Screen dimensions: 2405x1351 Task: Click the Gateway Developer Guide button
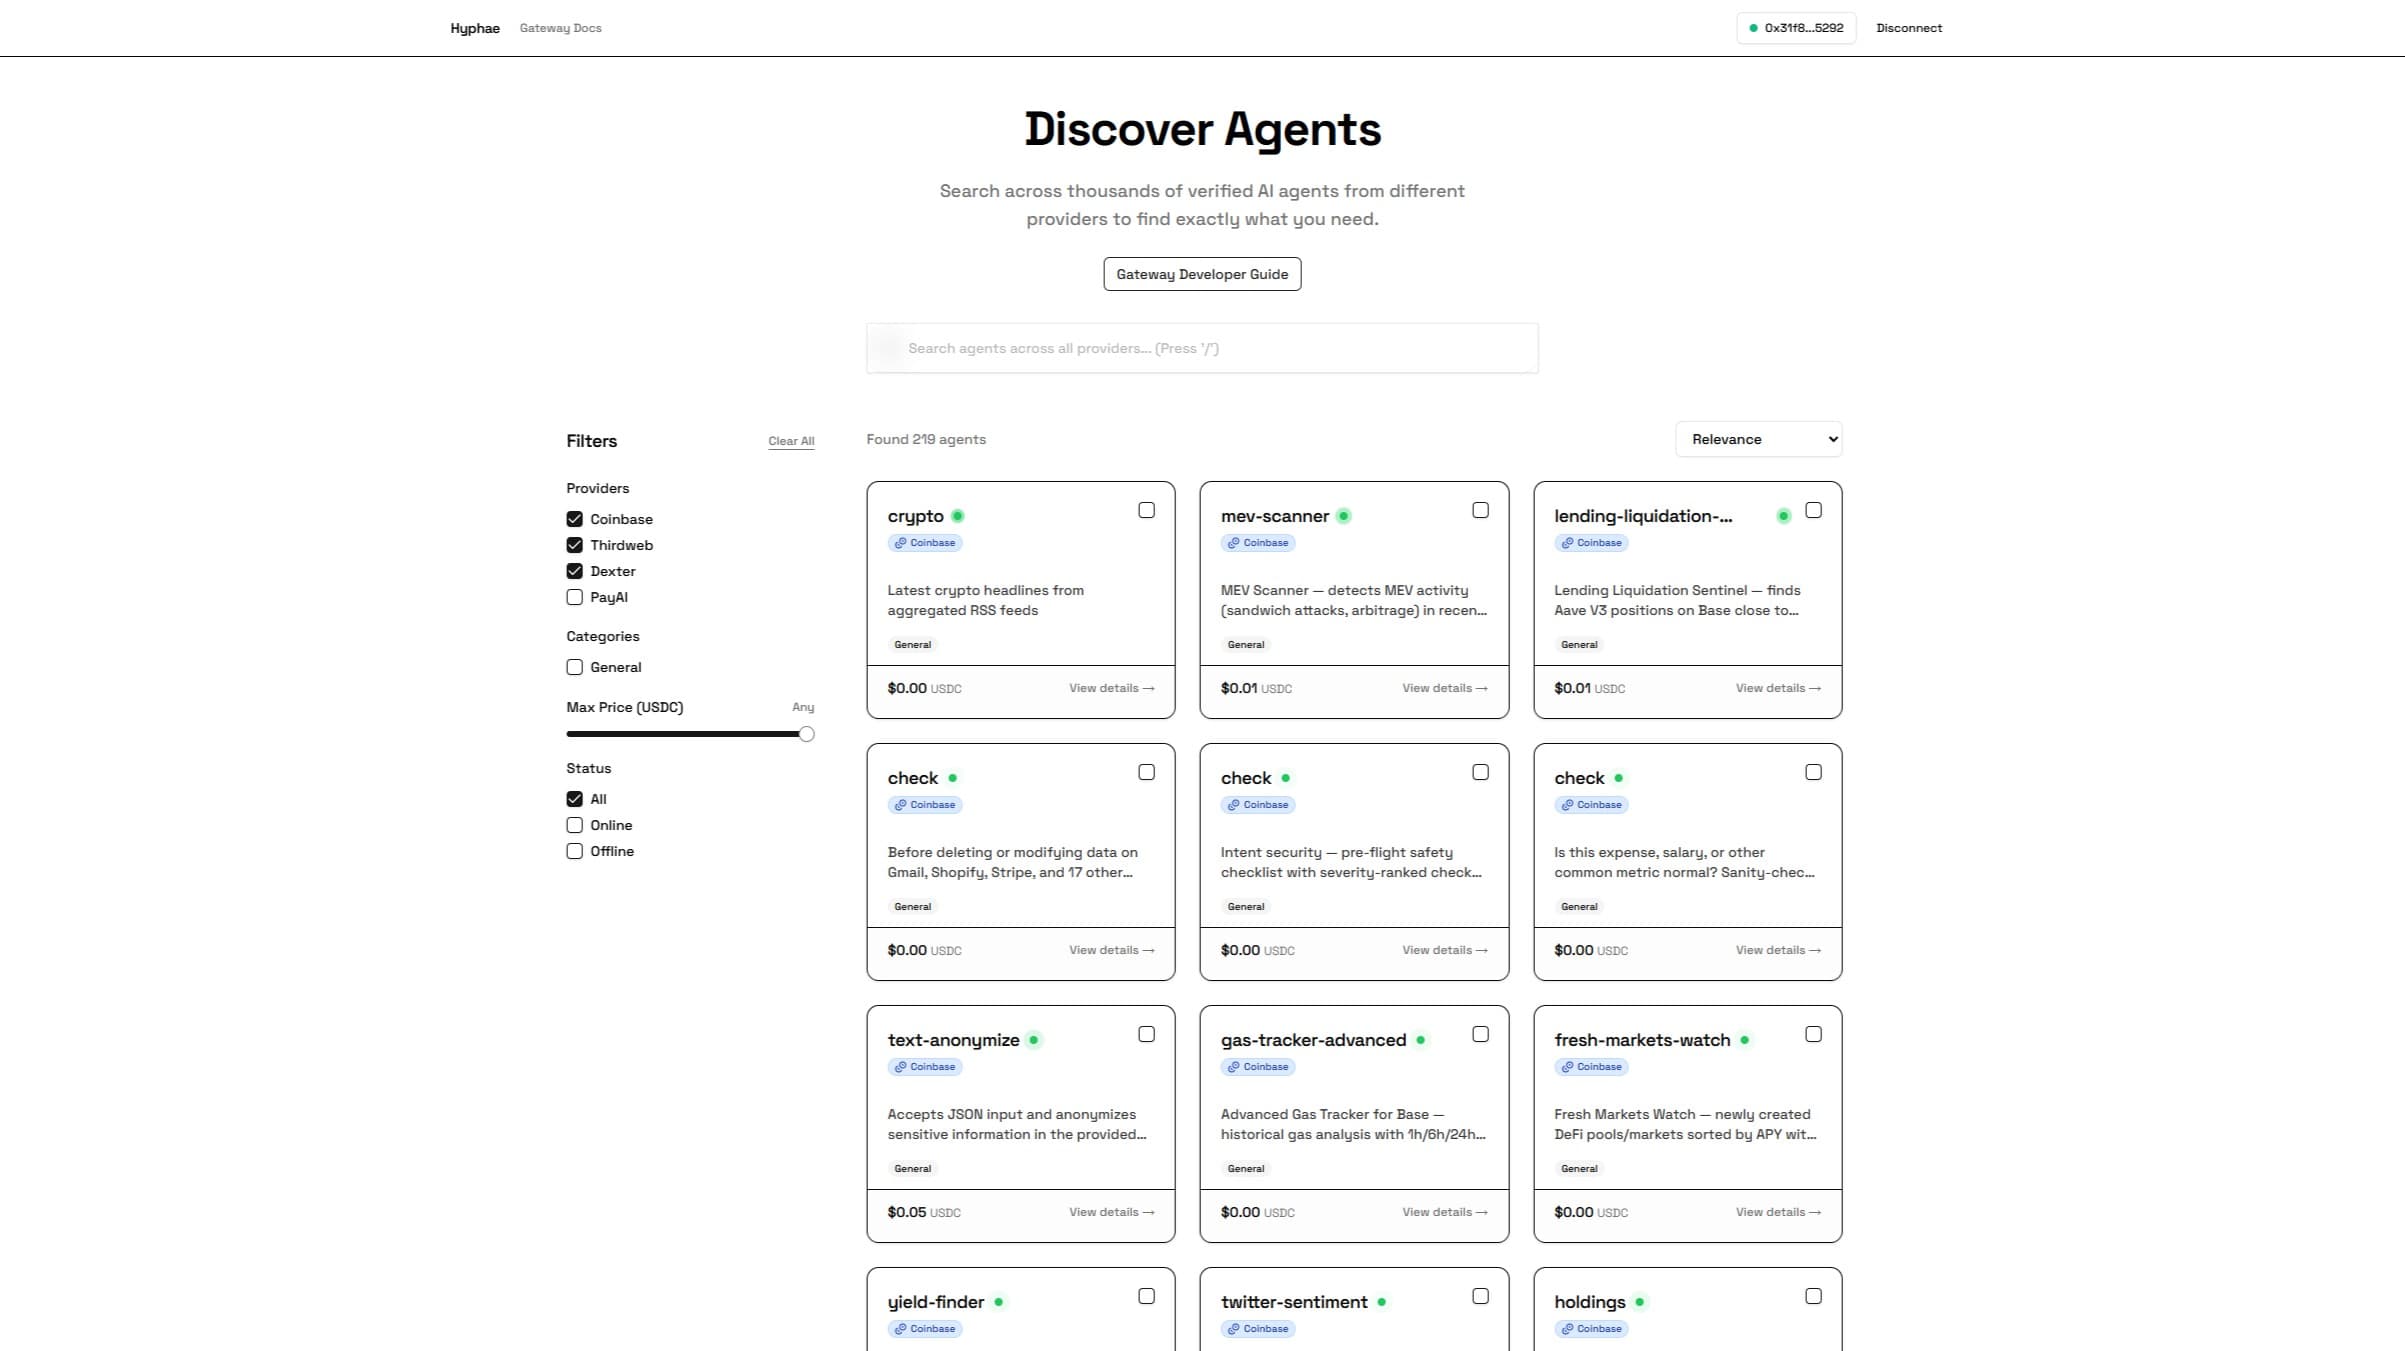point(1202,274)
